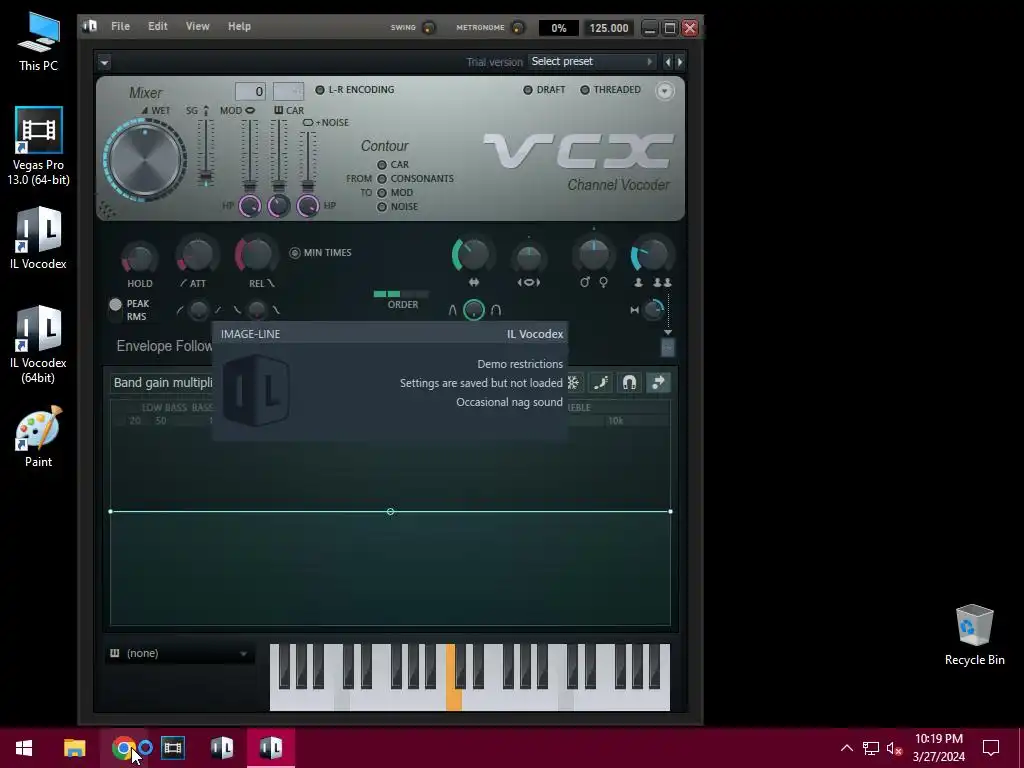Click the 0% swing value field
This screenshot has width=1024, height=768.
pyautogui.click(x=558, y=28)
